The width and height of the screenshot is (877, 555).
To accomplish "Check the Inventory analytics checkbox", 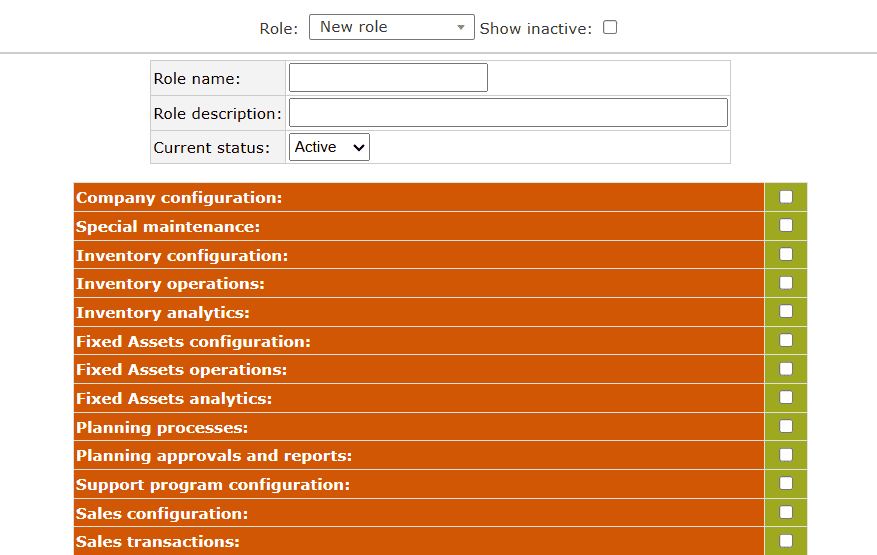I will (x=786, y=311).
